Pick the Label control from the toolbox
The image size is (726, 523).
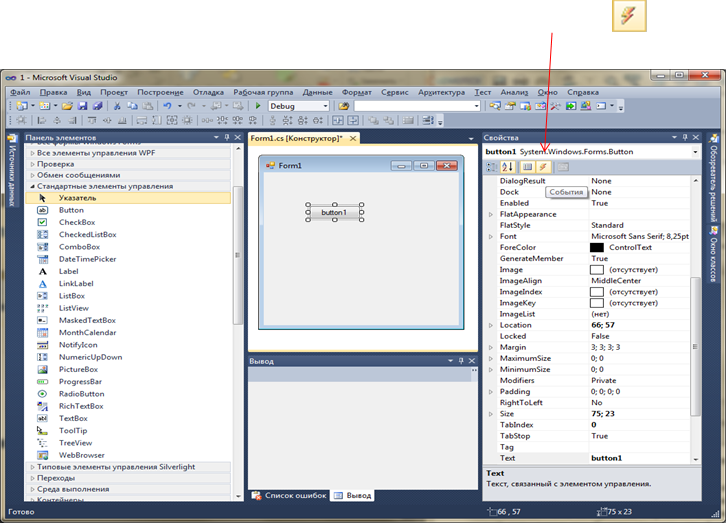pos(68,271)
